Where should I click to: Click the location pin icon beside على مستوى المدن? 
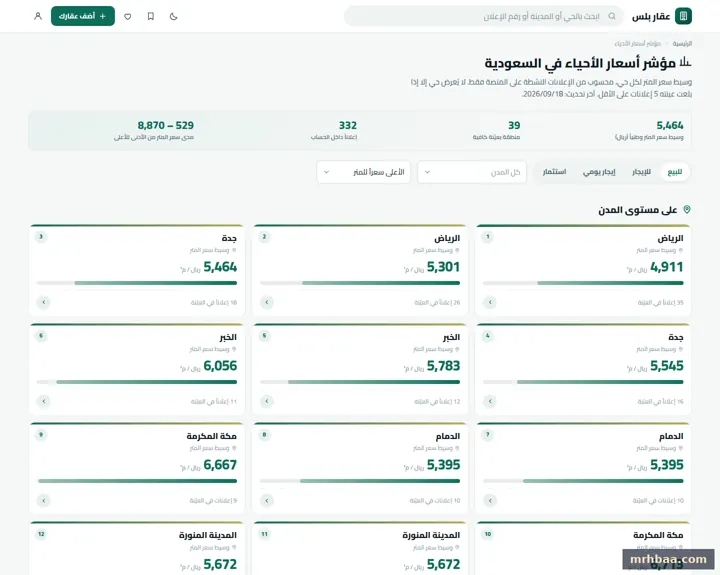tap(686, 209)
